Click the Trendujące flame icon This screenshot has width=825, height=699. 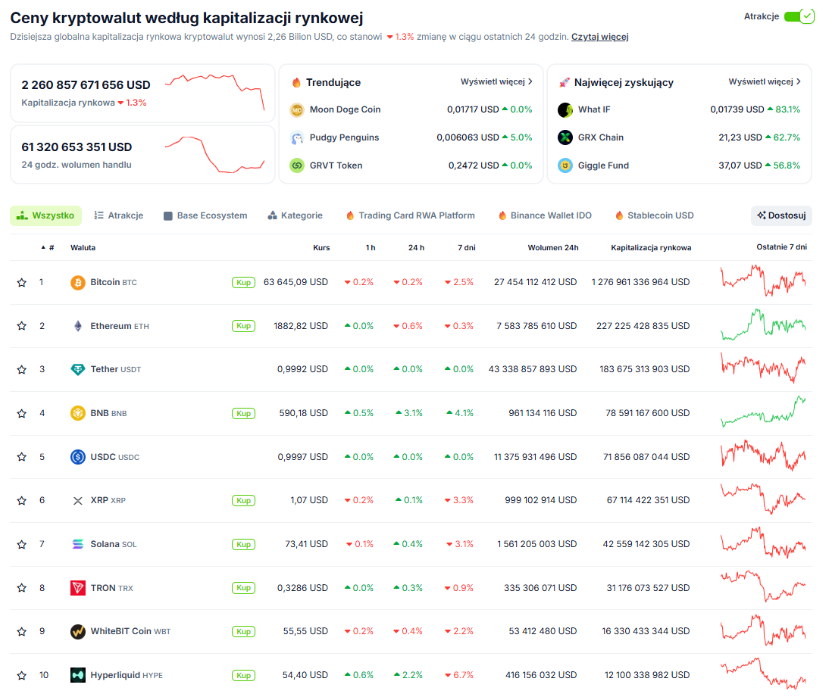coord(296,83)
